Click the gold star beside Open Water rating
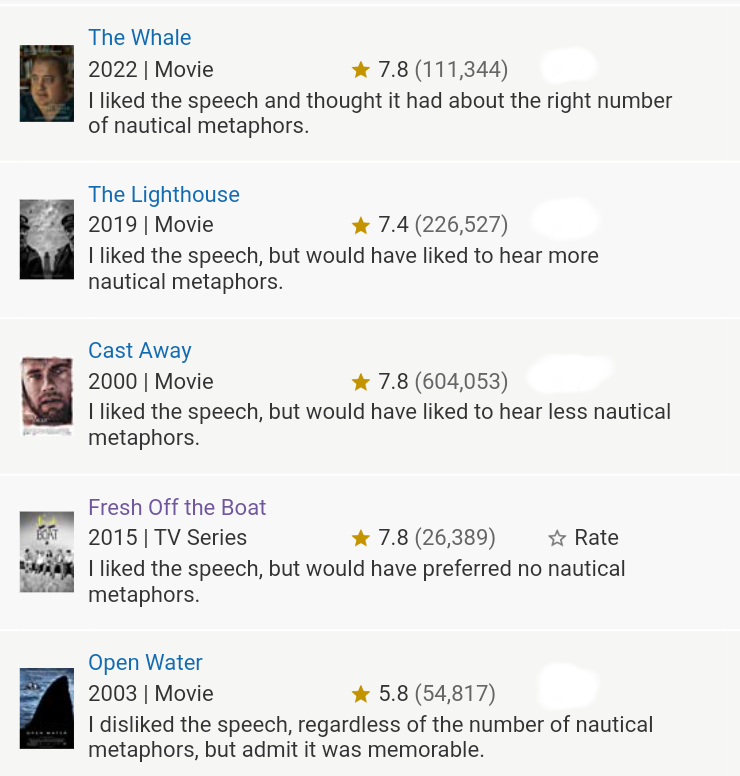Image resolution: width=740 pixels, height=776 pixels. [361, 694]
